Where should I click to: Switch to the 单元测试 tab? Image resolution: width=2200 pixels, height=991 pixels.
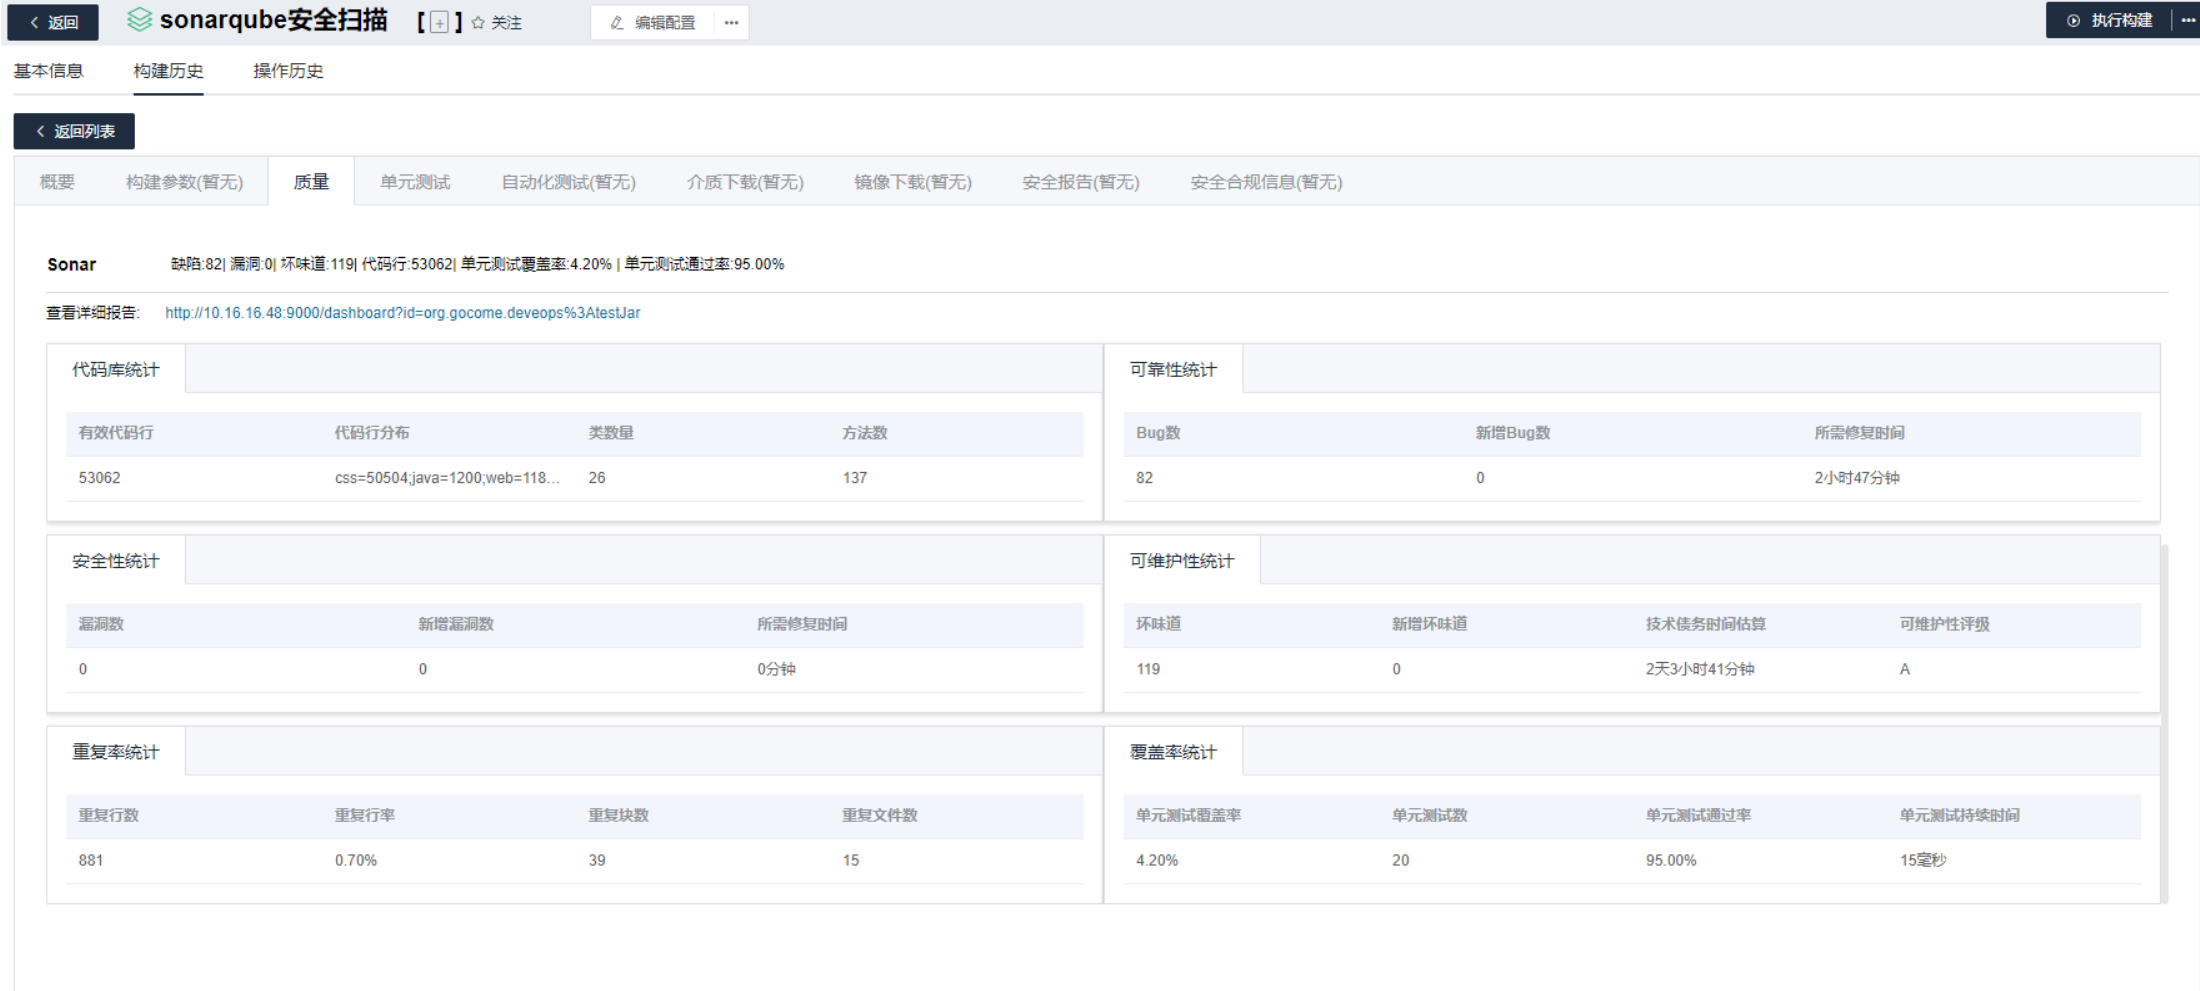(414, 181)
